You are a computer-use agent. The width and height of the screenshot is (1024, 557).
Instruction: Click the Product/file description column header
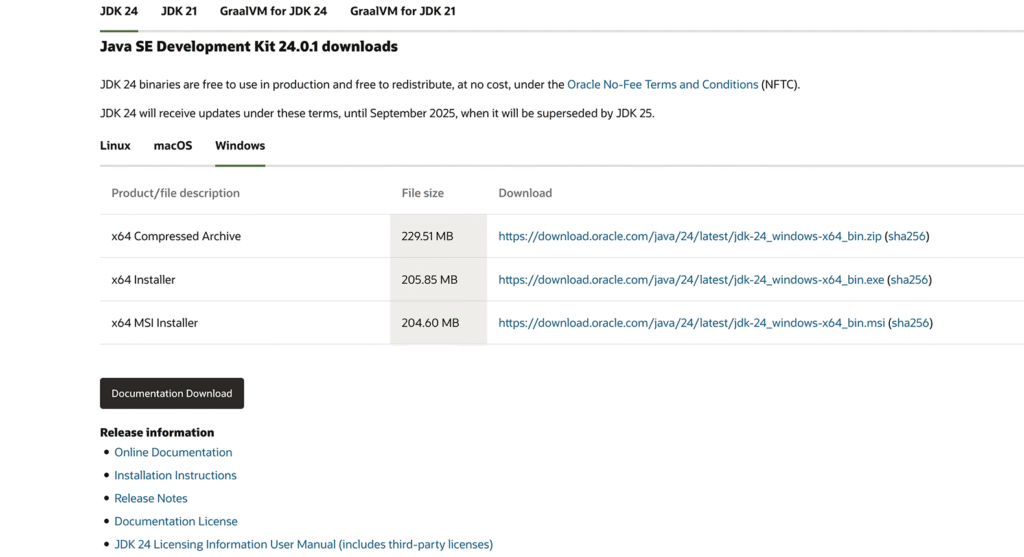[175, 193]
